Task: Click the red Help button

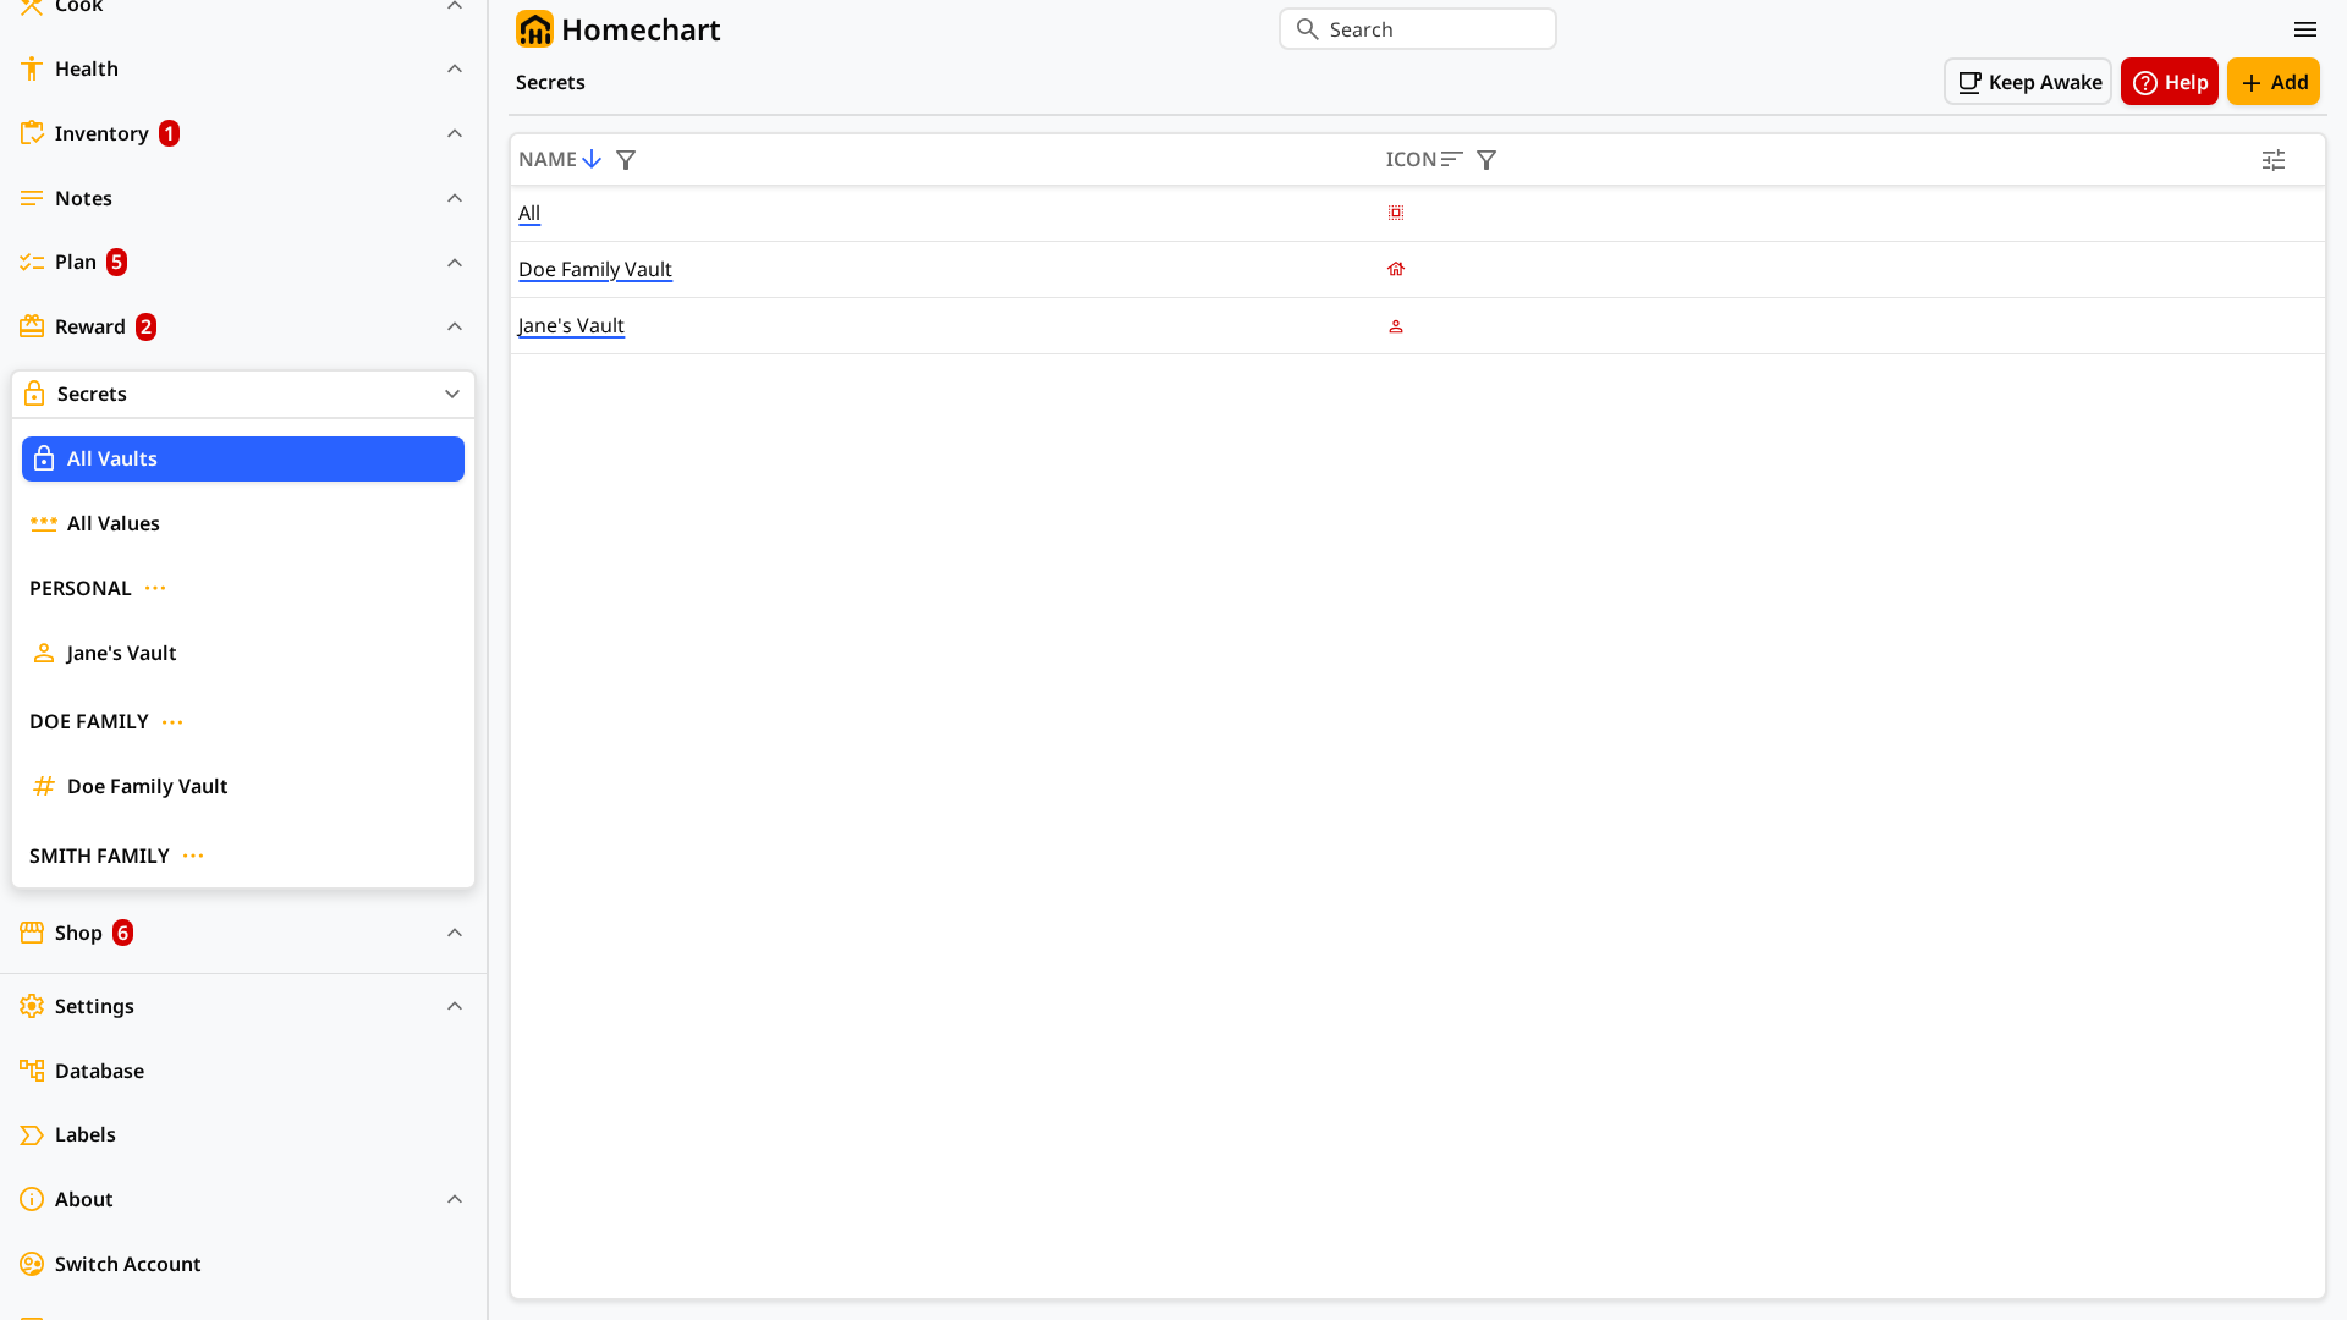Action: (2170, 82)
